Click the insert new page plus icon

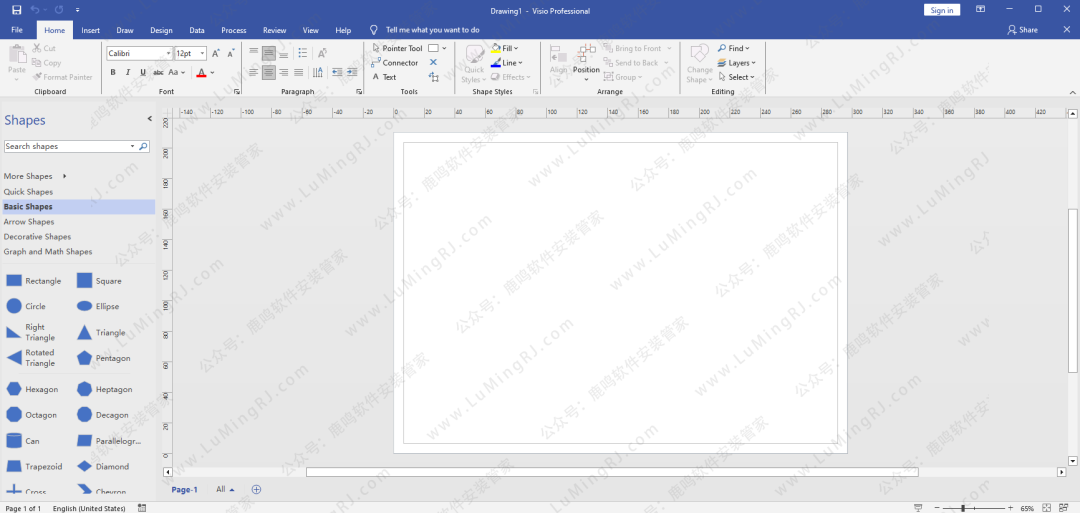tap(256, 489)
